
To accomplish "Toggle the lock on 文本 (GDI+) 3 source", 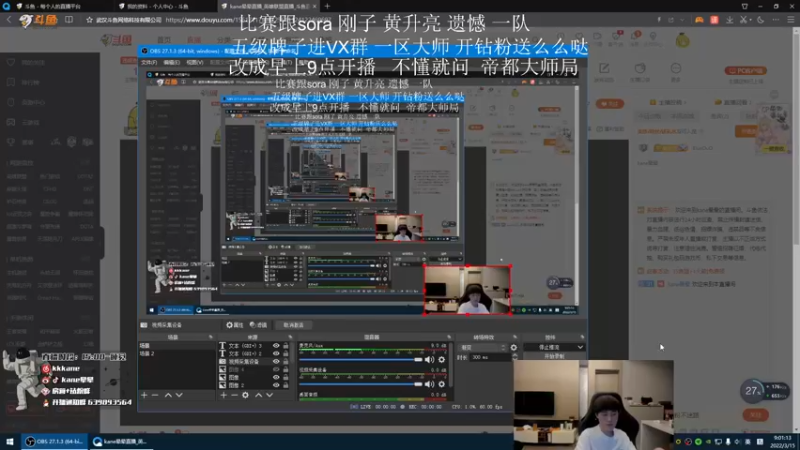I will click(286, 345).
